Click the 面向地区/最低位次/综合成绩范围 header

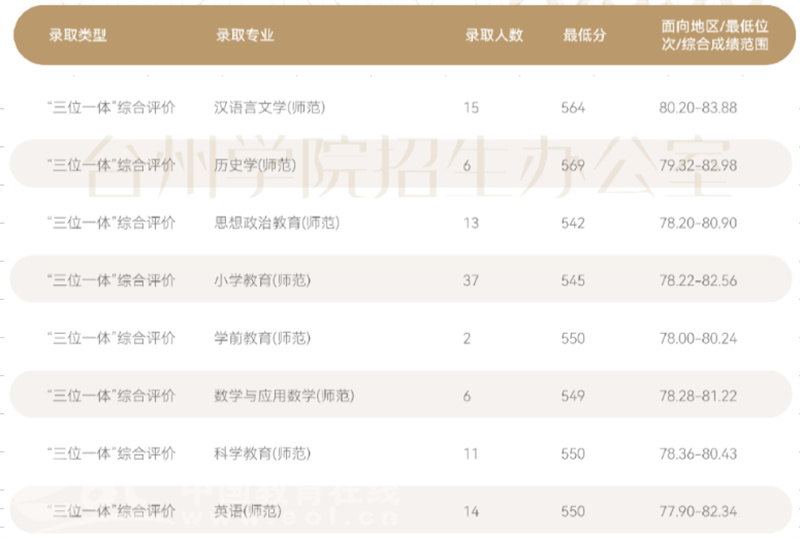point(715,35)
